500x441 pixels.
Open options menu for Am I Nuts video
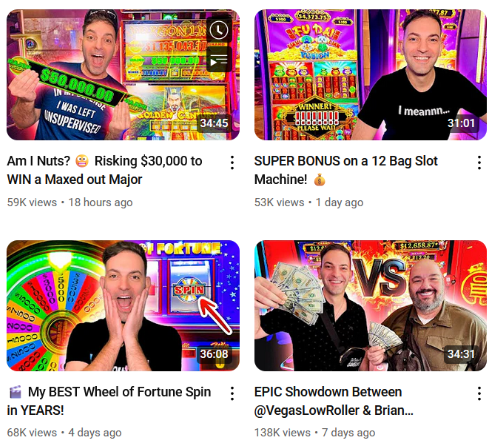click(232, 163)
